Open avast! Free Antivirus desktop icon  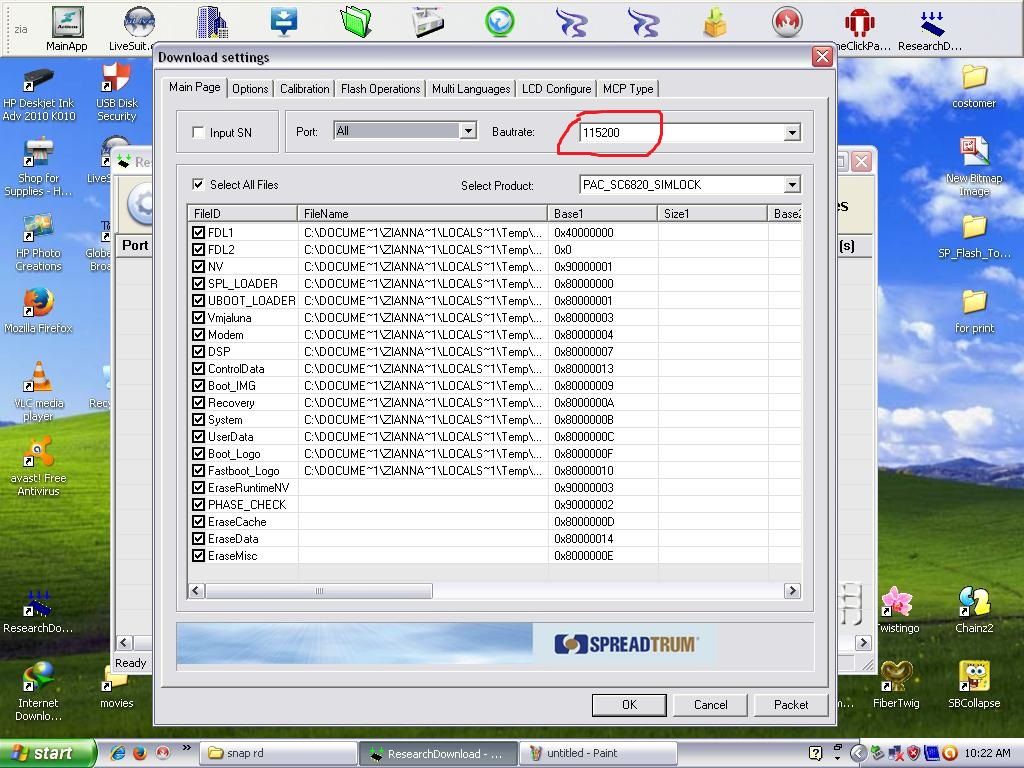click(x=38, y=454)
